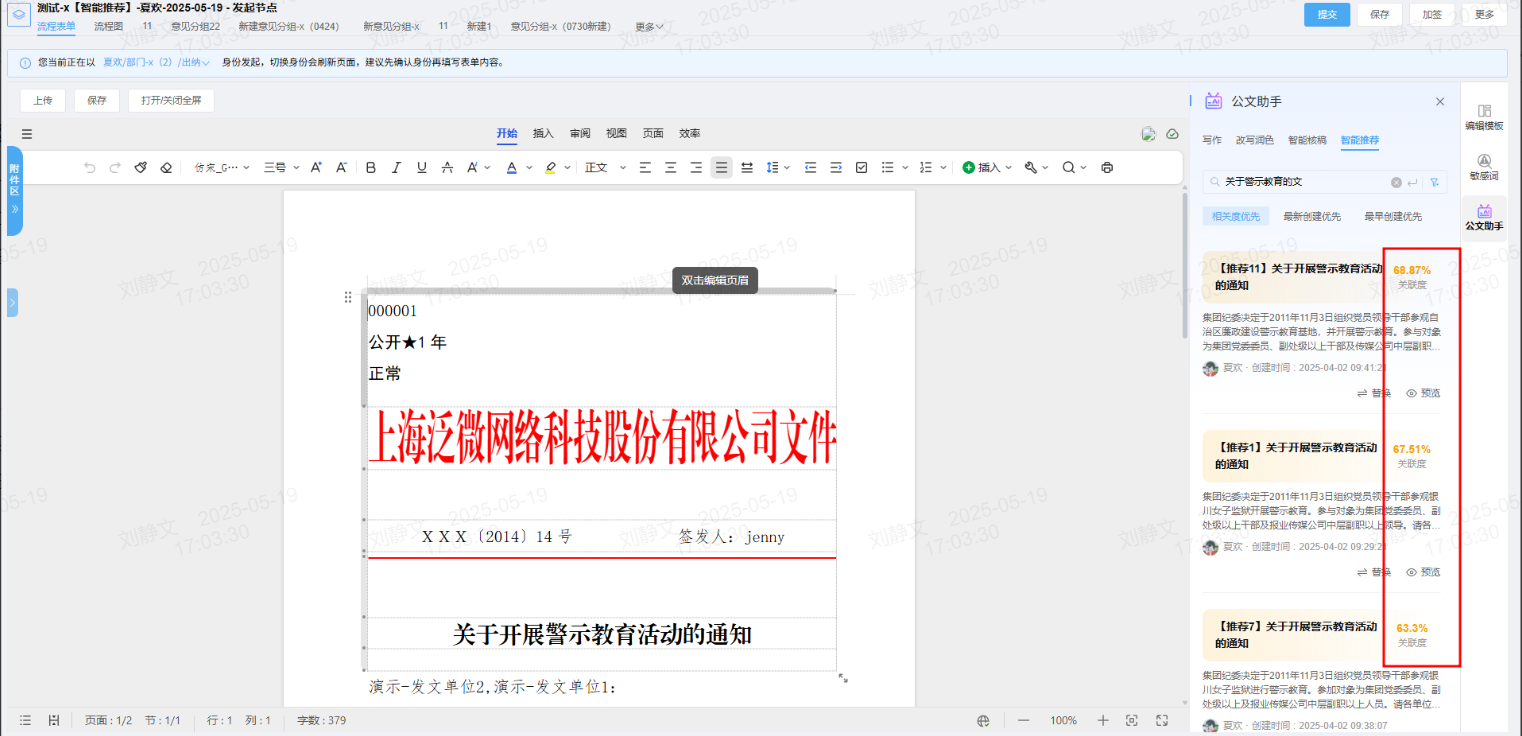The height and width of the screenshot is (736, 1522).
Task: Align text left
Action: (x=645, y=167)
